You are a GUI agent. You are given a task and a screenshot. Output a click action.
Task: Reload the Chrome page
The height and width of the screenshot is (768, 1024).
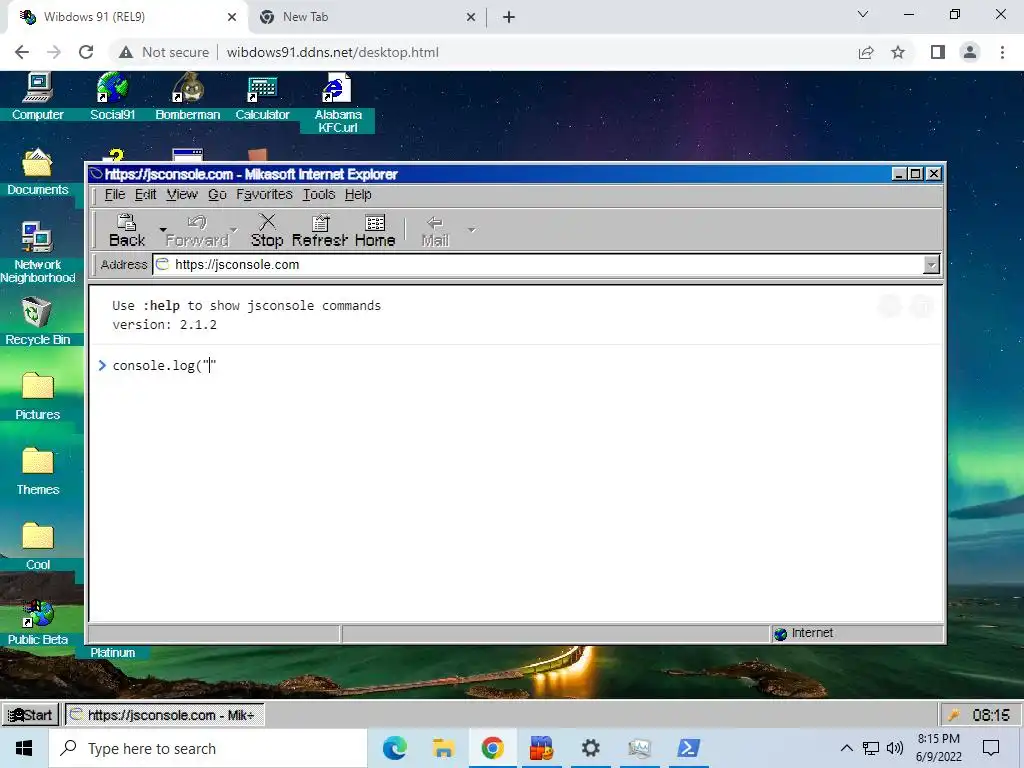[x=86, y=52]
